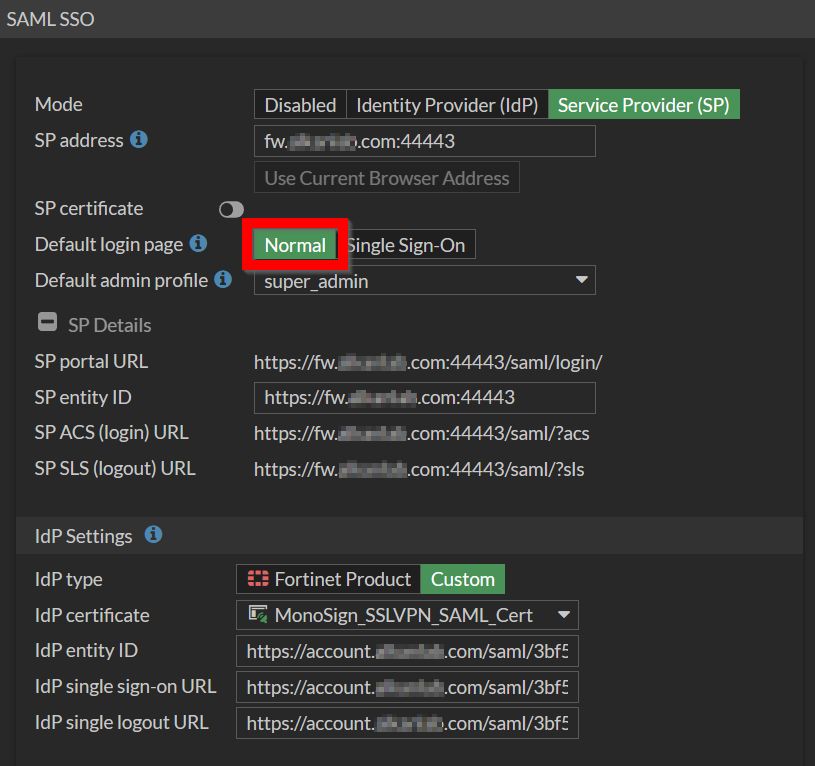Image resolution: width=815 pixels, height=766 pixels.
Task: Click the info icon next to IdP Settings
Action: (x=153, y=535)
